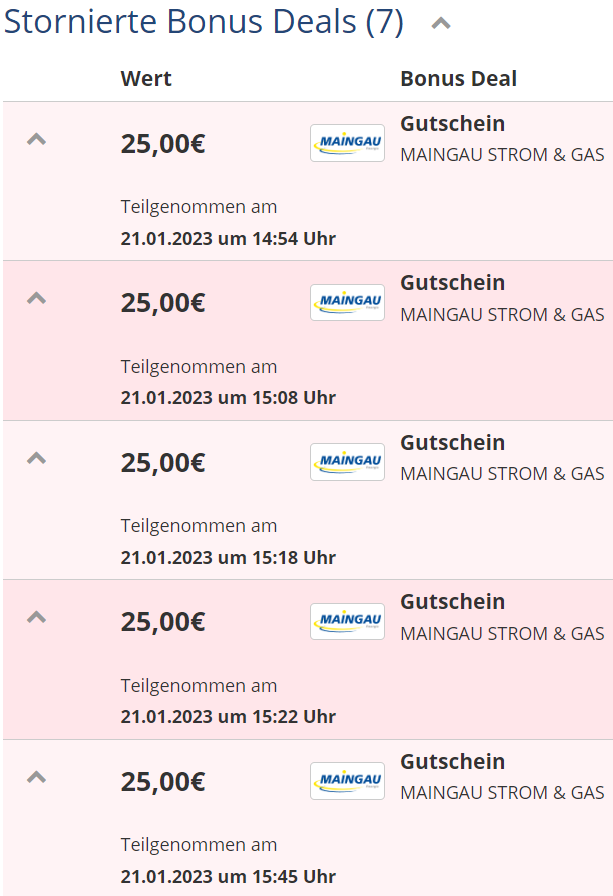Collapse the deal from 15:22 Uhr
Screen dimensions: 613x896
click(x=37, y=617)
